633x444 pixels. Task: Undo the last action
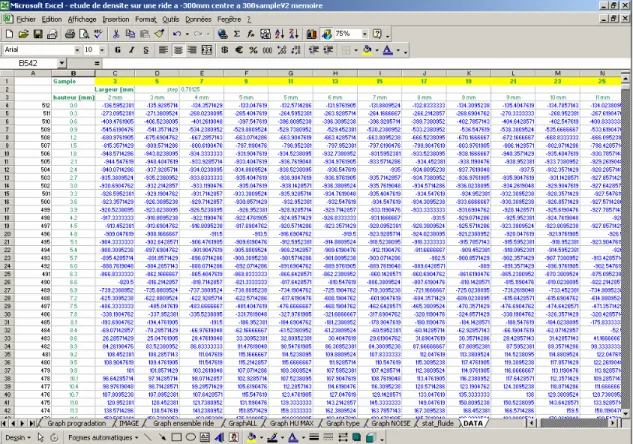click(x=177, y=34)
